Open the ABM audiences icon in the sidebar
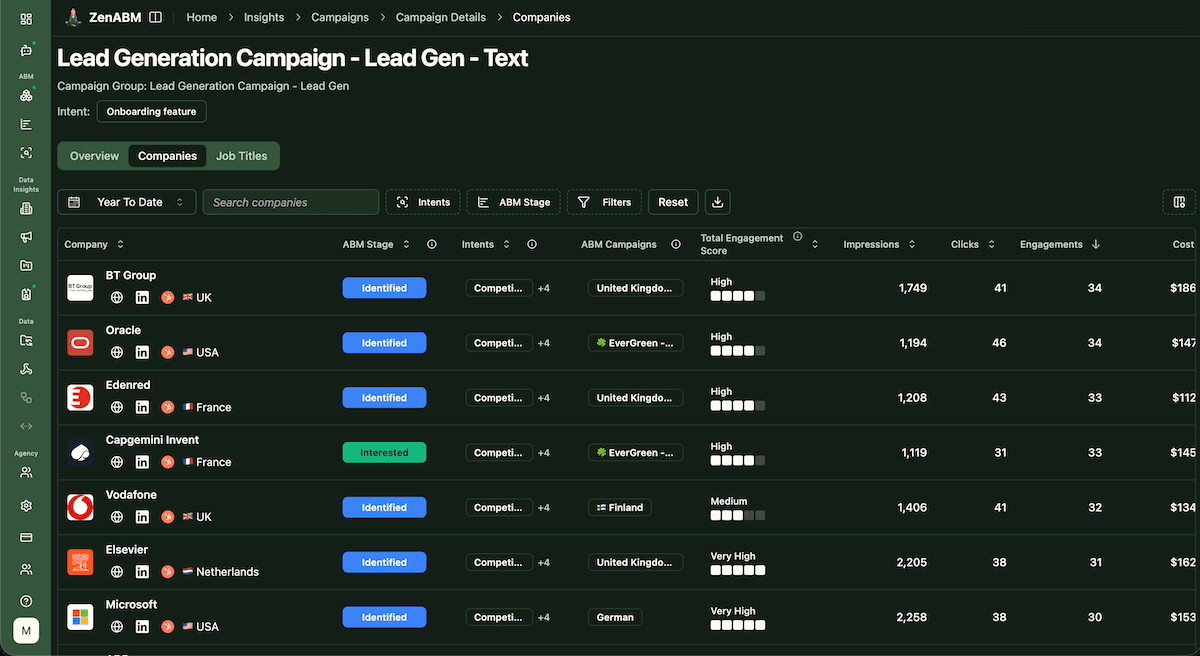 tap(25, 95)
